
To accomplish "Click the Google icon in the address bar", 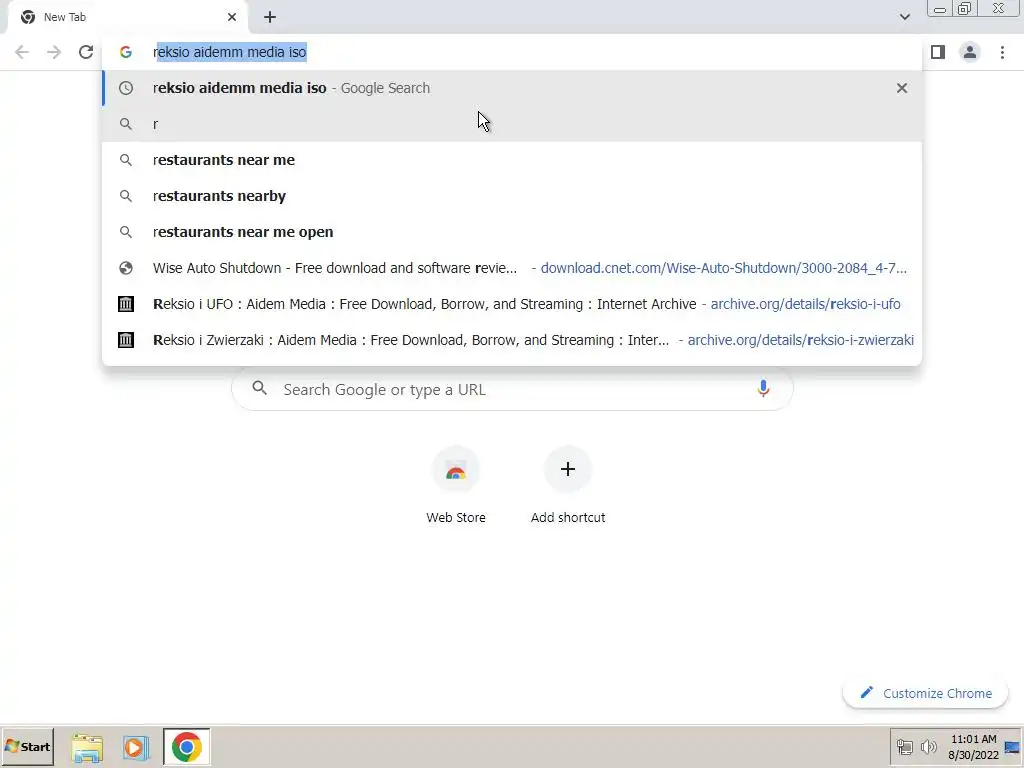I will click(125, 52).
